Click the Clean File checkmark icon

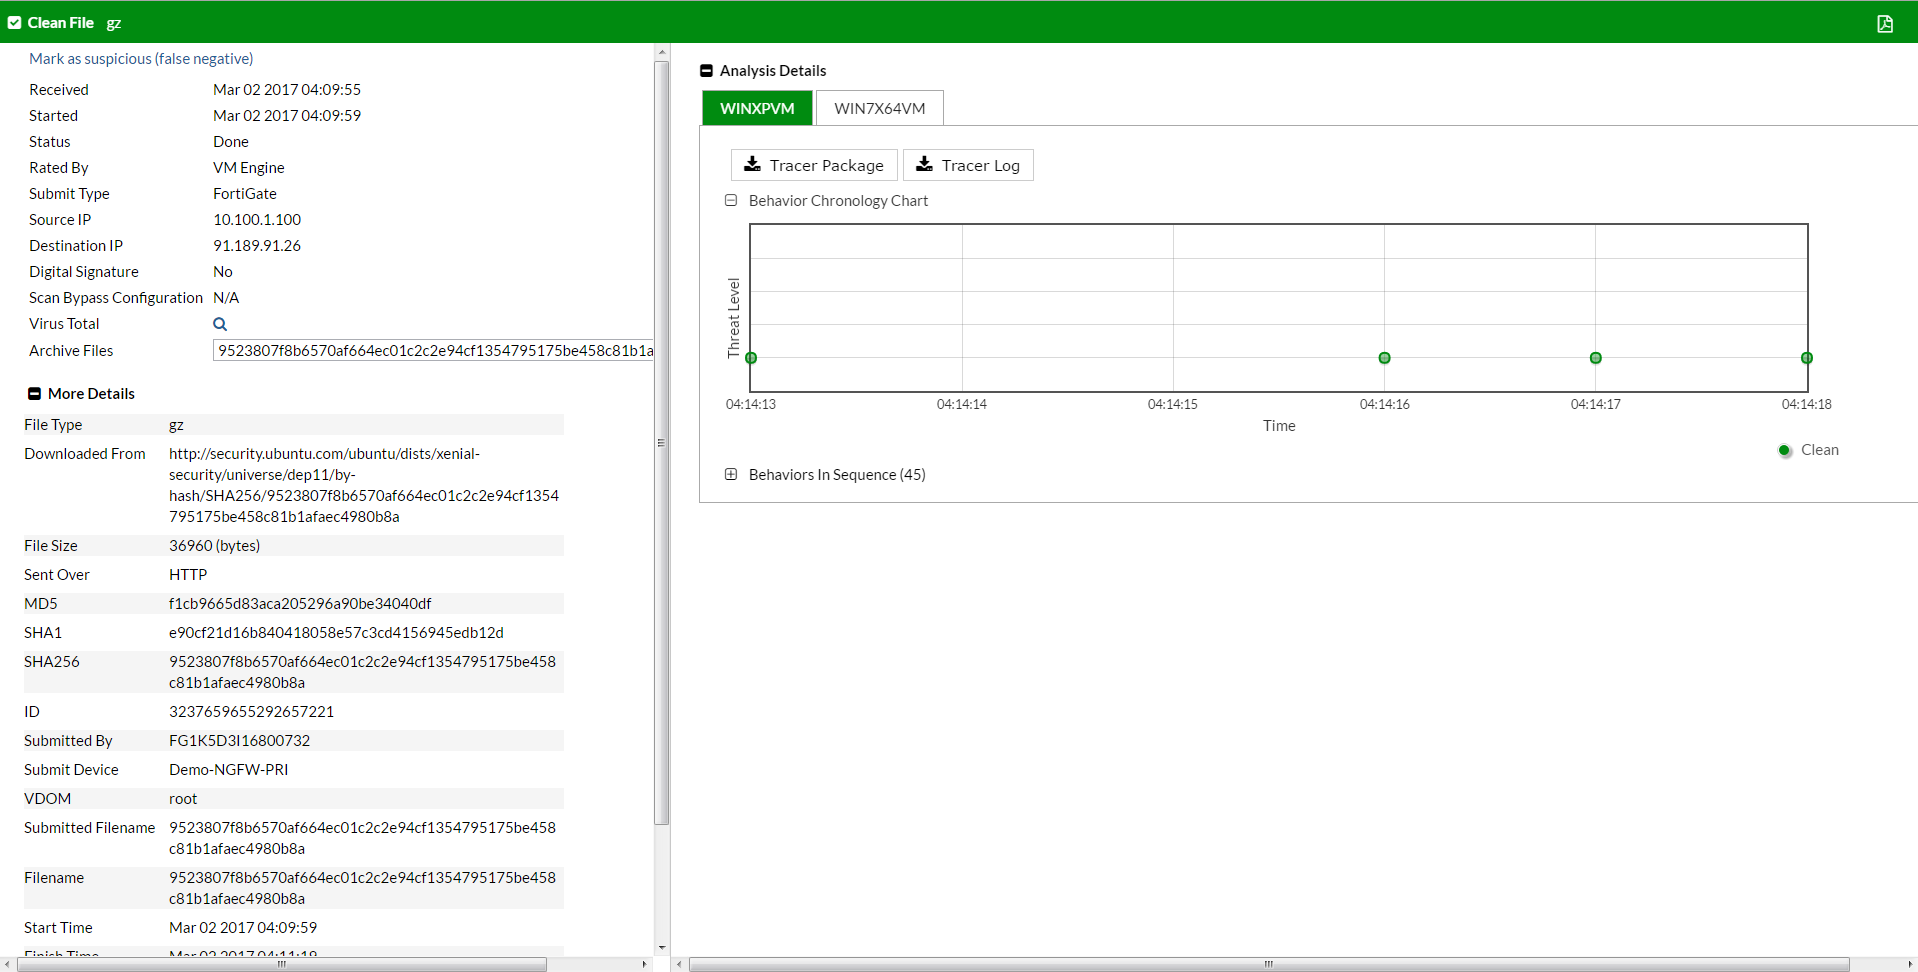click(14, 23)
